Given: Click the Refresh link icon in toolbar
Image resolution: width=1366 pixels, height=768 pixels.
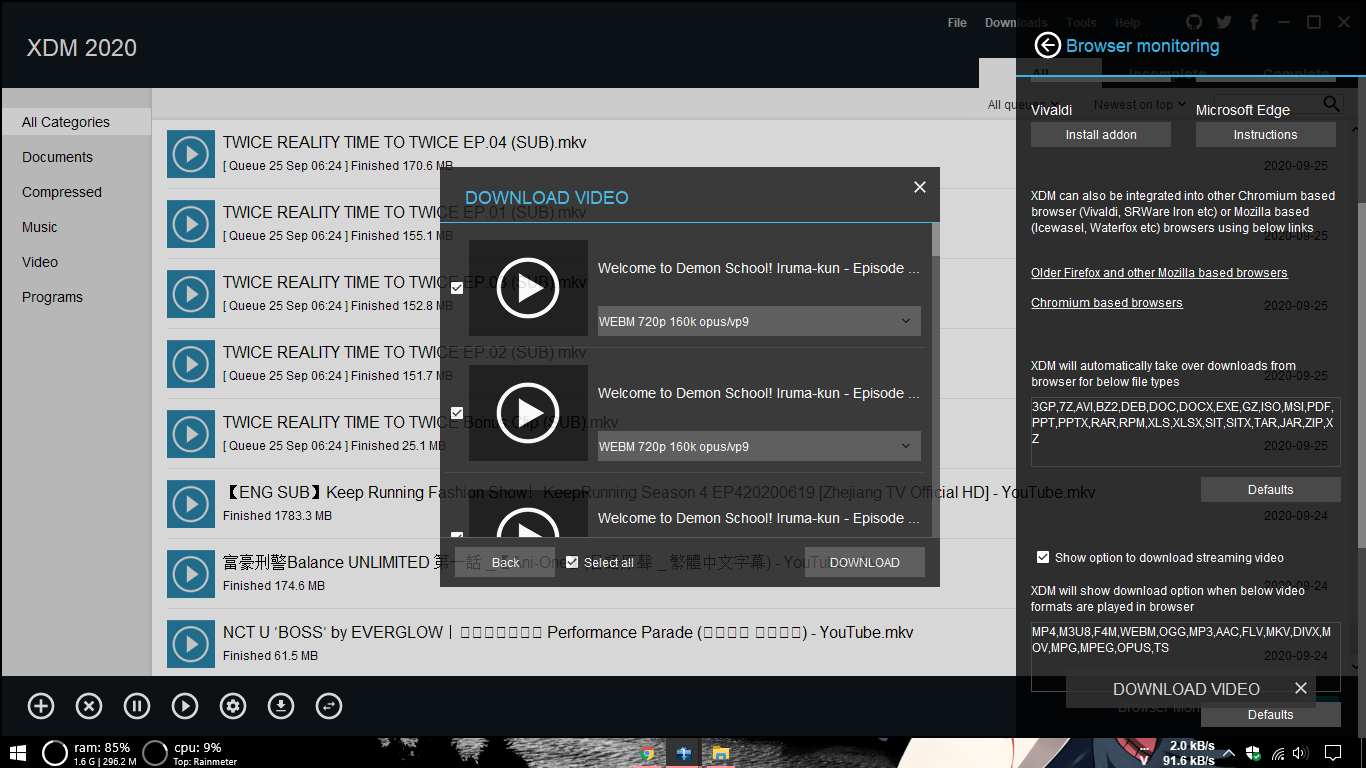Looking at the screenshot, I should [x=329, y=706].
